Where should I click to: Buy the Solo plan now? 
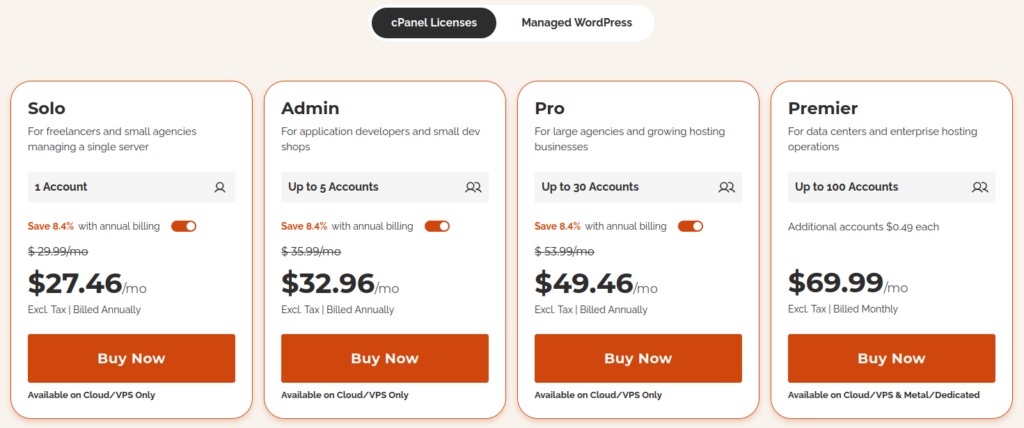131,358
